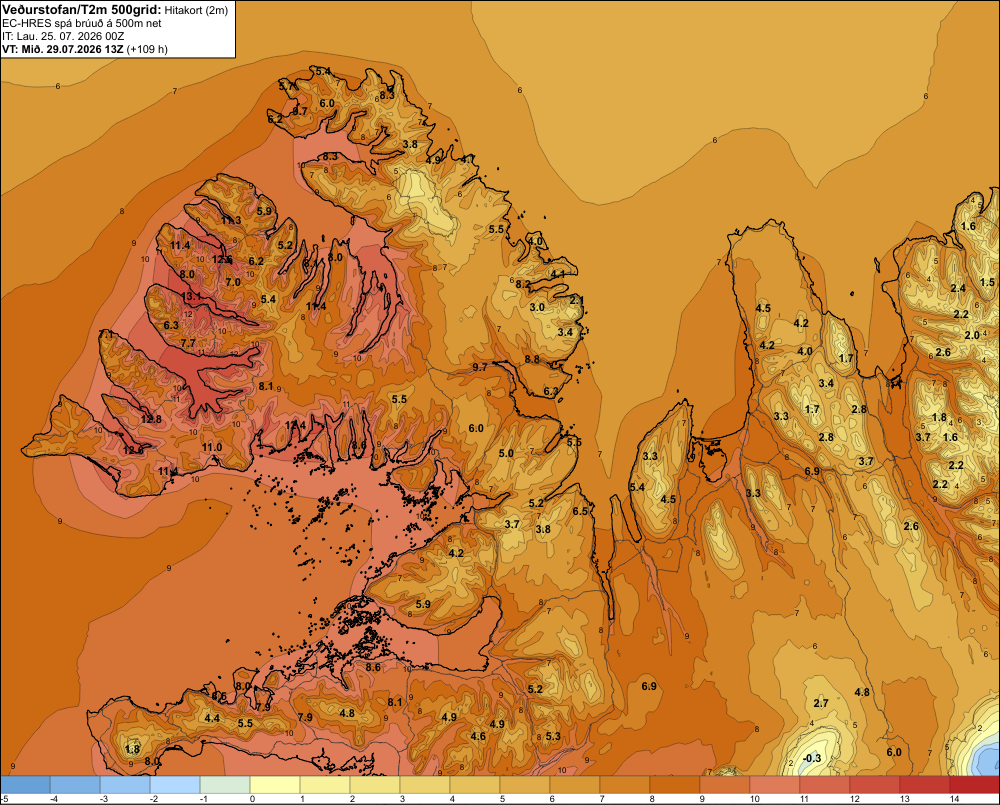Image resolution: width=1000 pixels, height=805 pixels.
Task: Select the 2.1 temperature label
Action: 577,300
